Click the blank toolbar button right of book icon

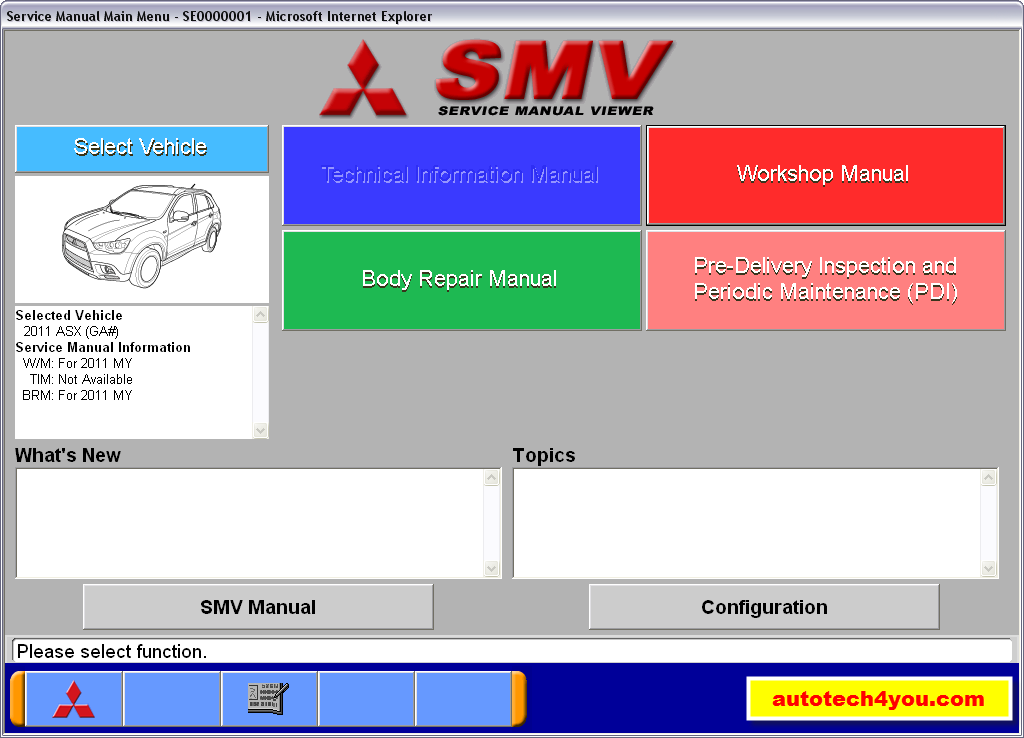point(367,699)
